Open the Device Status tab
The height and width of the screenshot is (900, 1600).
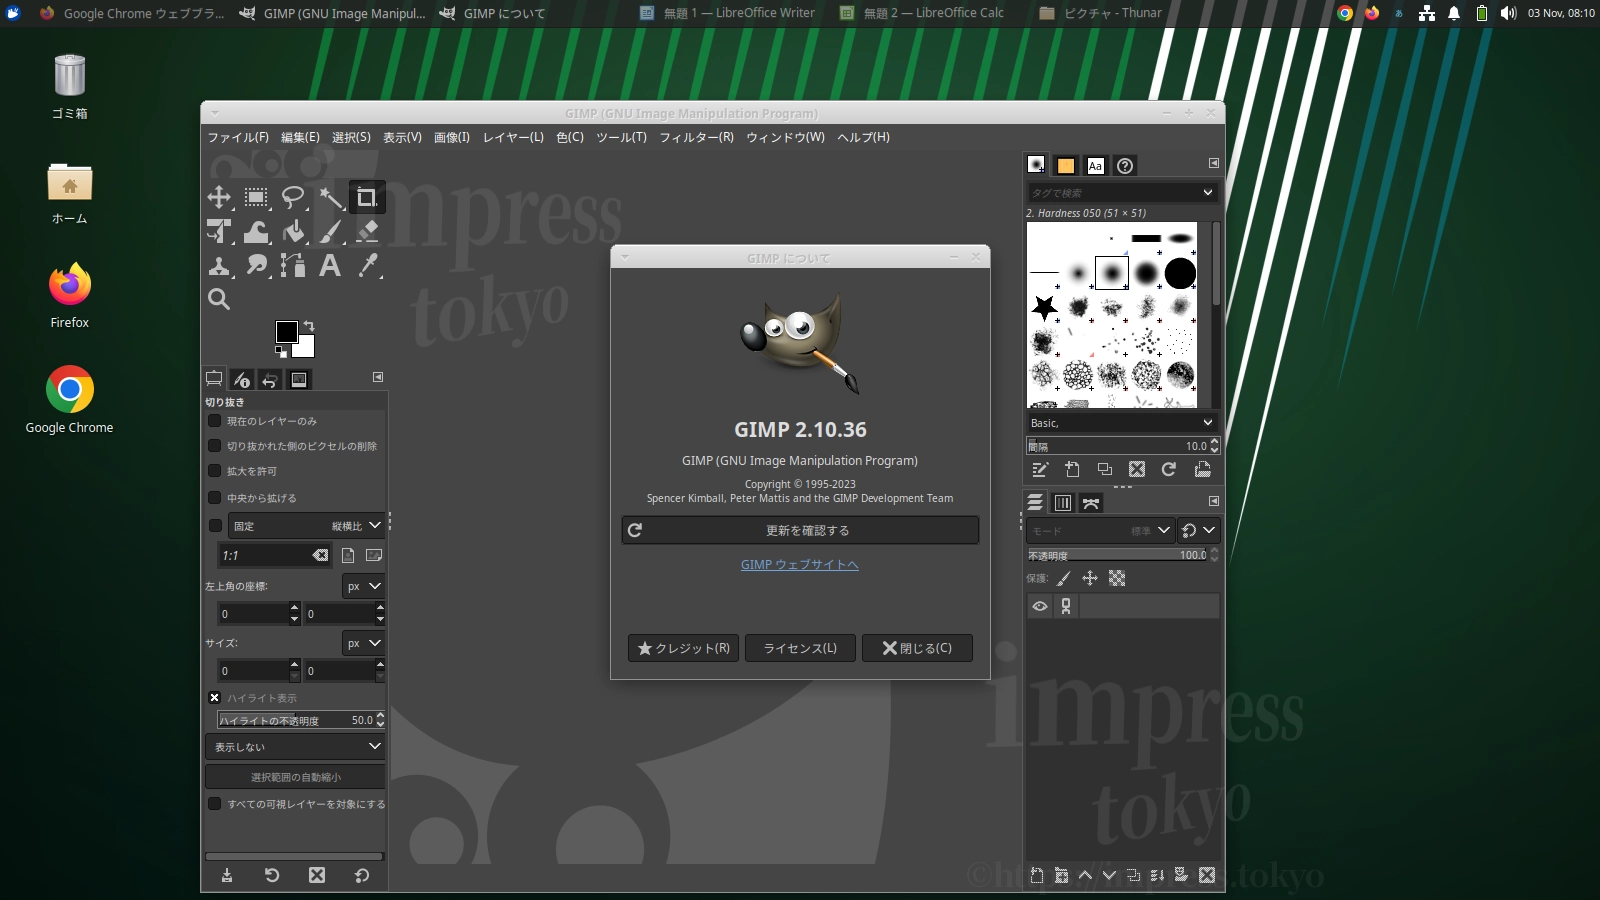(242, 379)
